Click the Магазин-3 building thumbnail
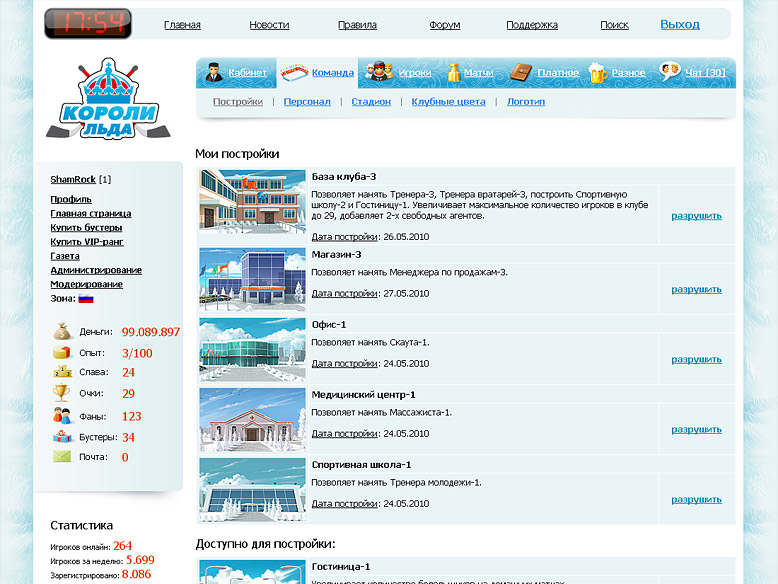 tap(252, 280)
